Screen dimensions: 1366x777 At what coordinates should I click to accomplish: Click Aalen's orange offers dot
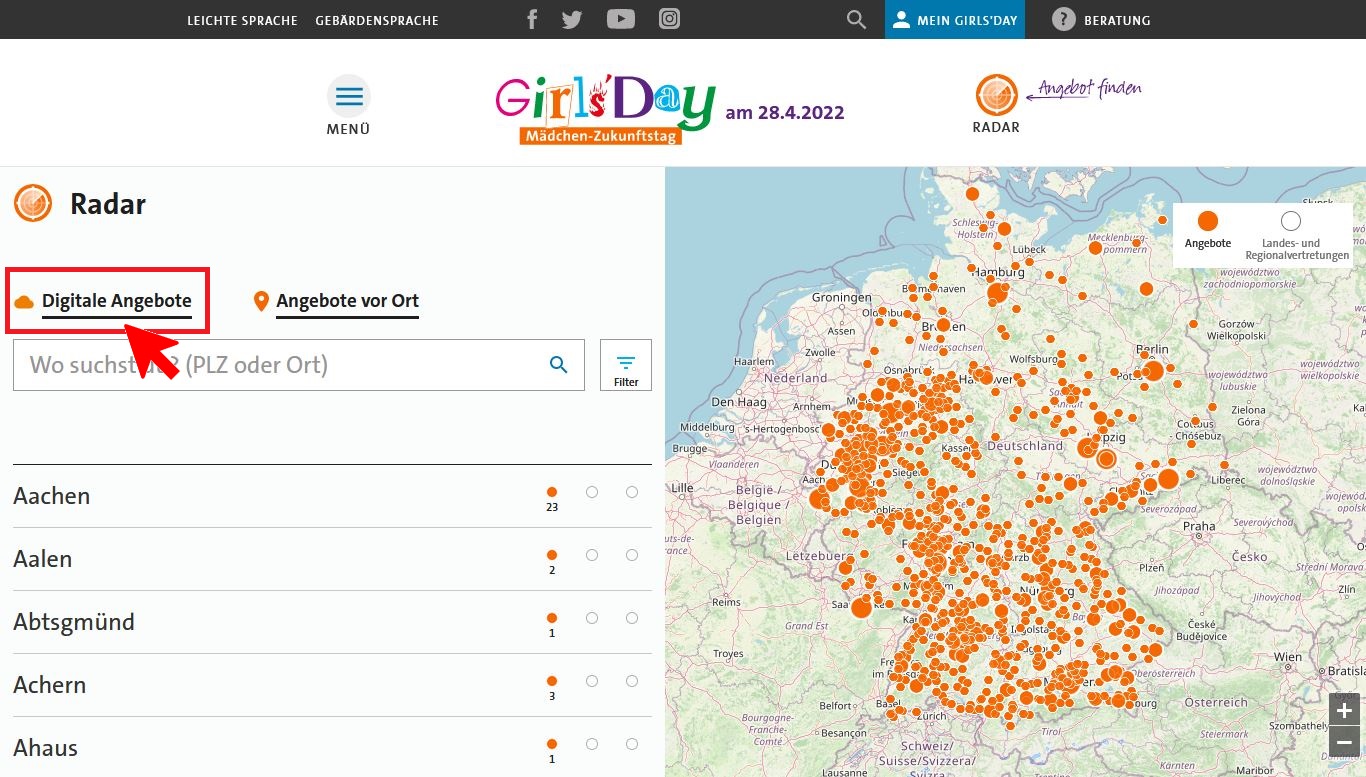(x=552, y=555)
